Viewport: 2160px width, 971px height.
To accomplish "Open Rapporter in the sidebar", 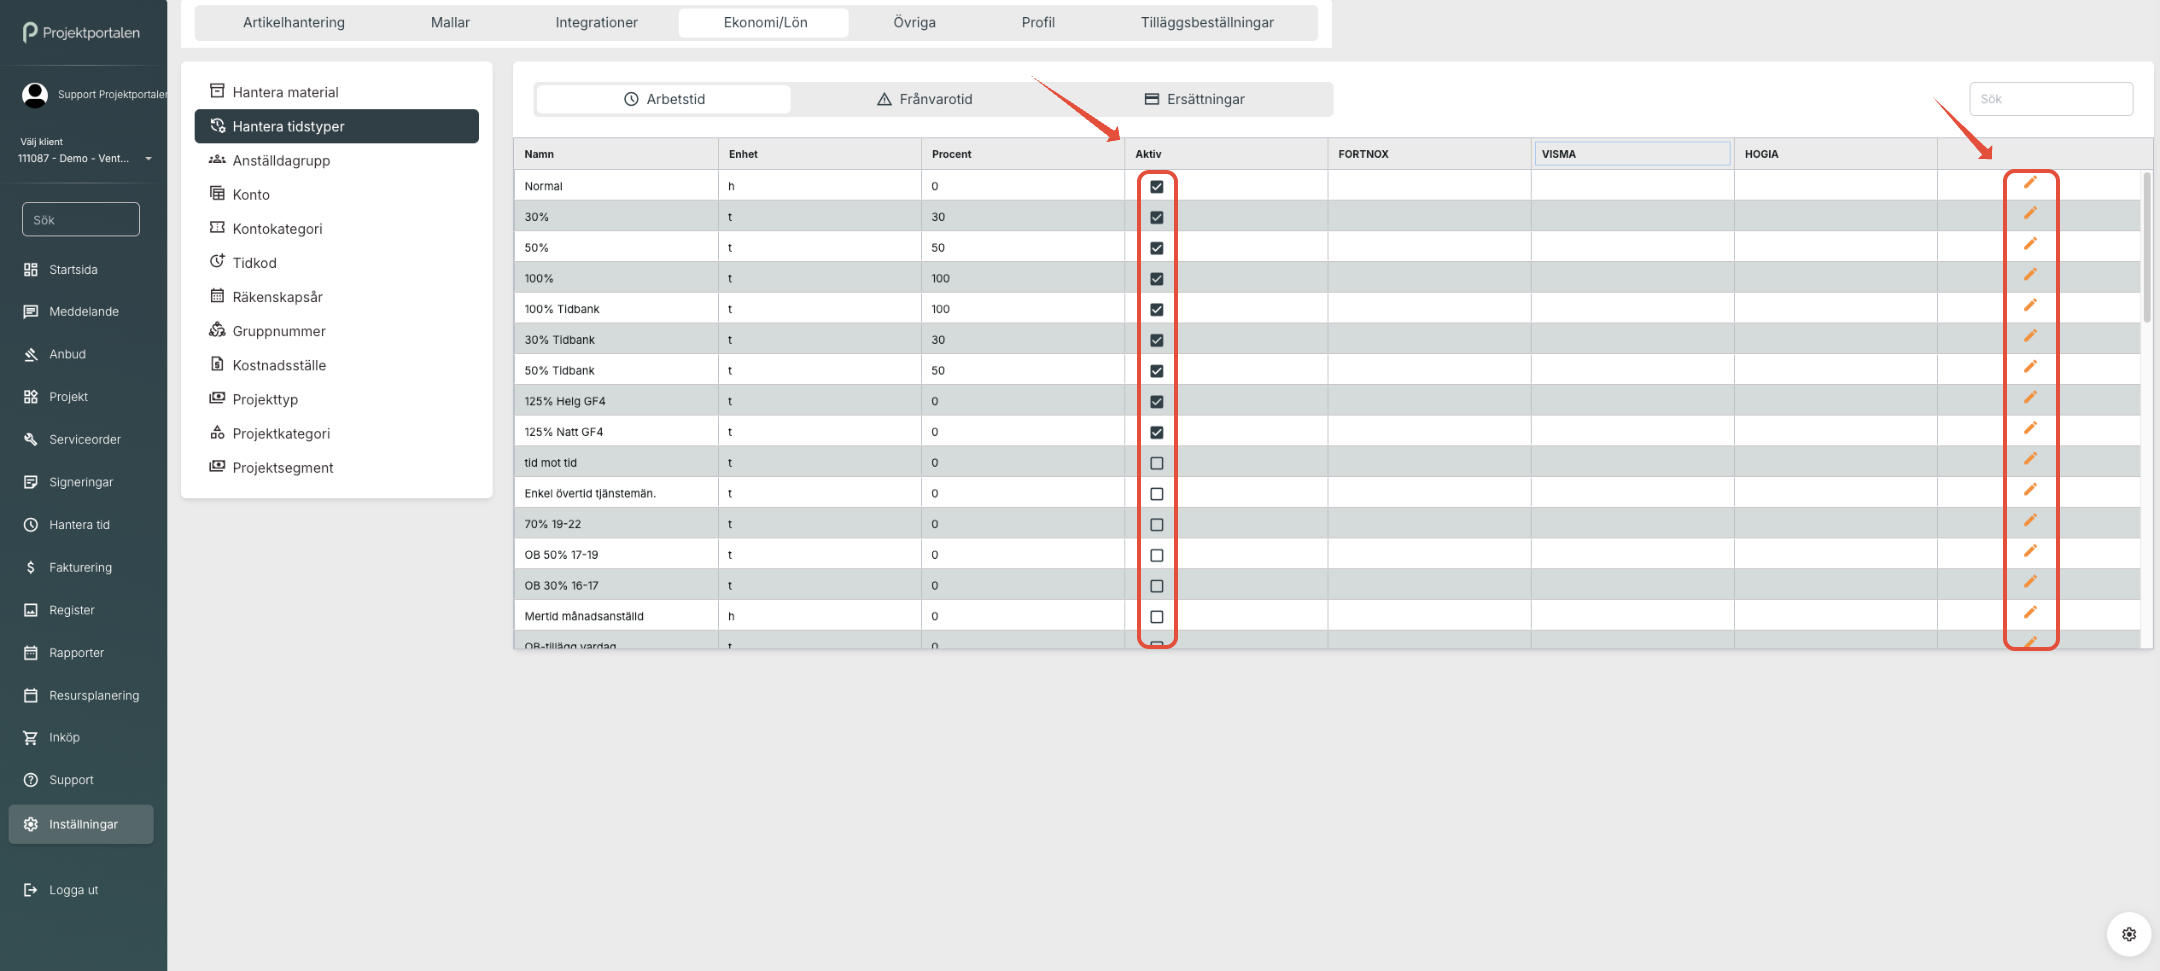I will pos(76,653).
